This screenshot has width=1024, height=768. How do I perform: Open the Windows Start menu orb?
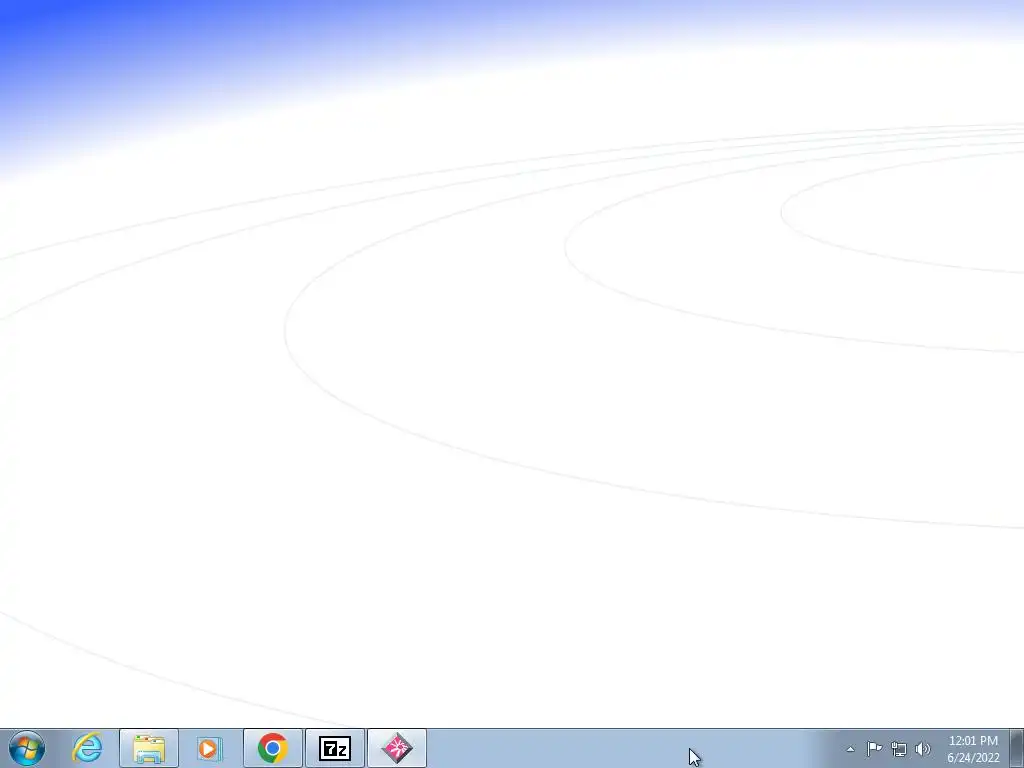pos(27,748)
